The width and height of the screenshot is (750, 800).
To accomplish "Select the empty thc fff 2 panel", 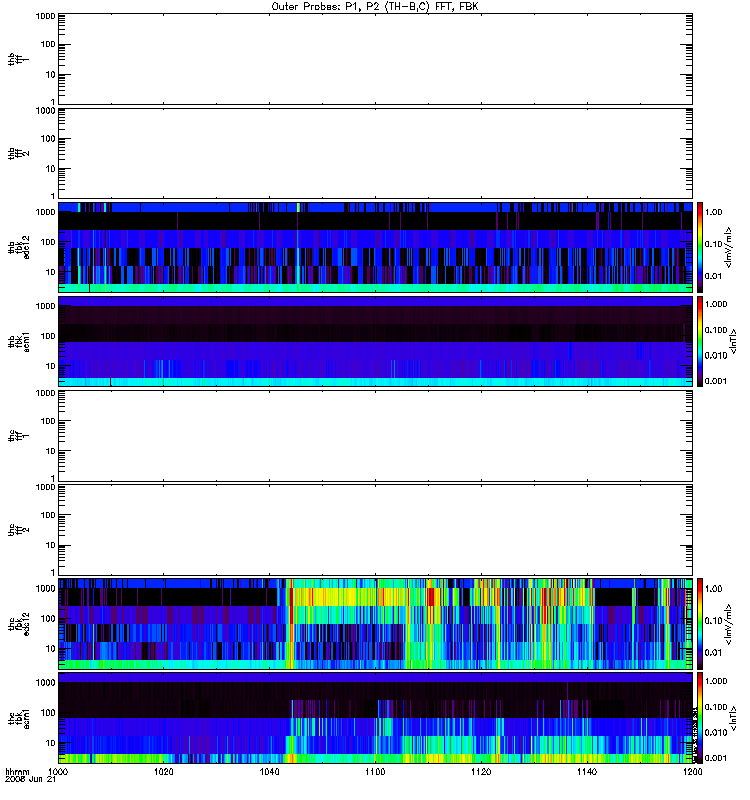I will (375, 529).
